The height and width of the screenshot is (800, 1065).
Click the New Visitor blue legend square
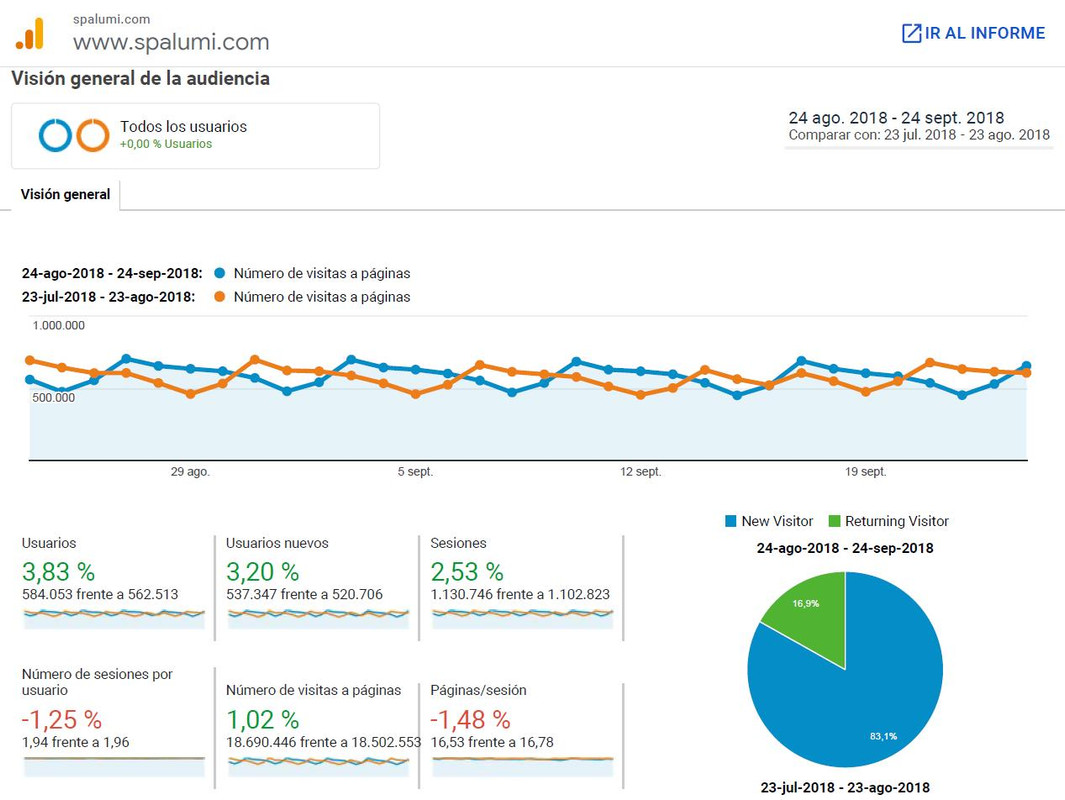pos(731,521)
